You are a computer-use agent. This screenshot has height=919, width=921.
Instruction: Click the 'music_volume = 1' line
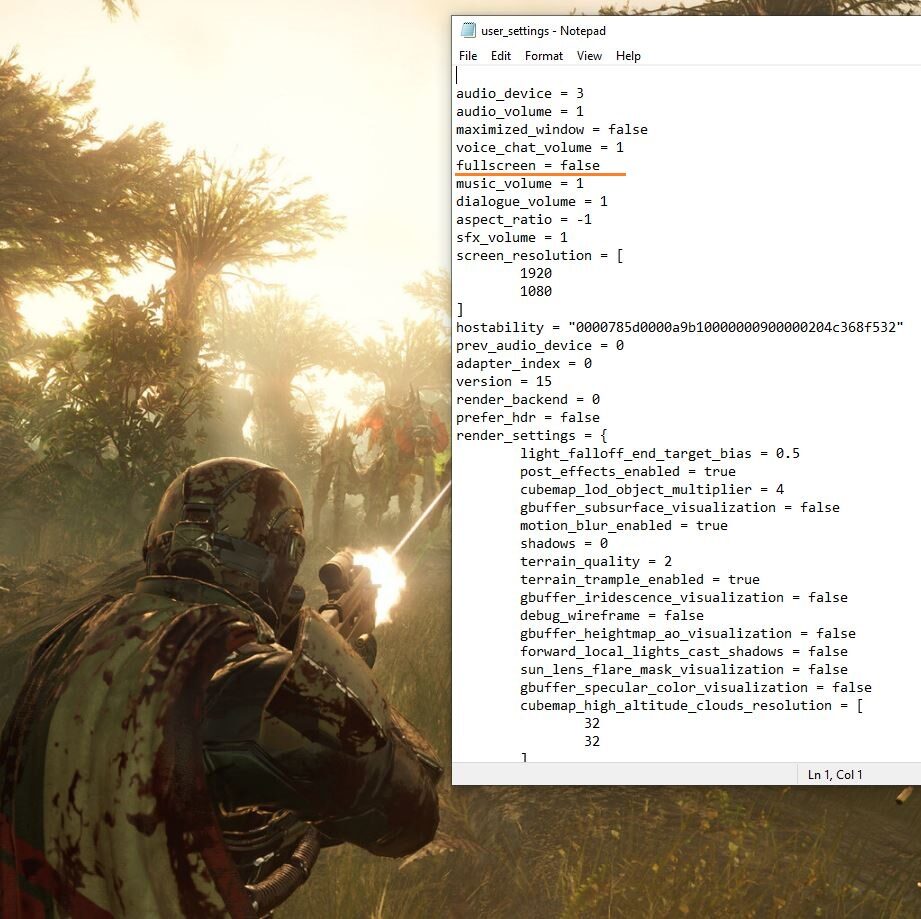pos(520,183)
